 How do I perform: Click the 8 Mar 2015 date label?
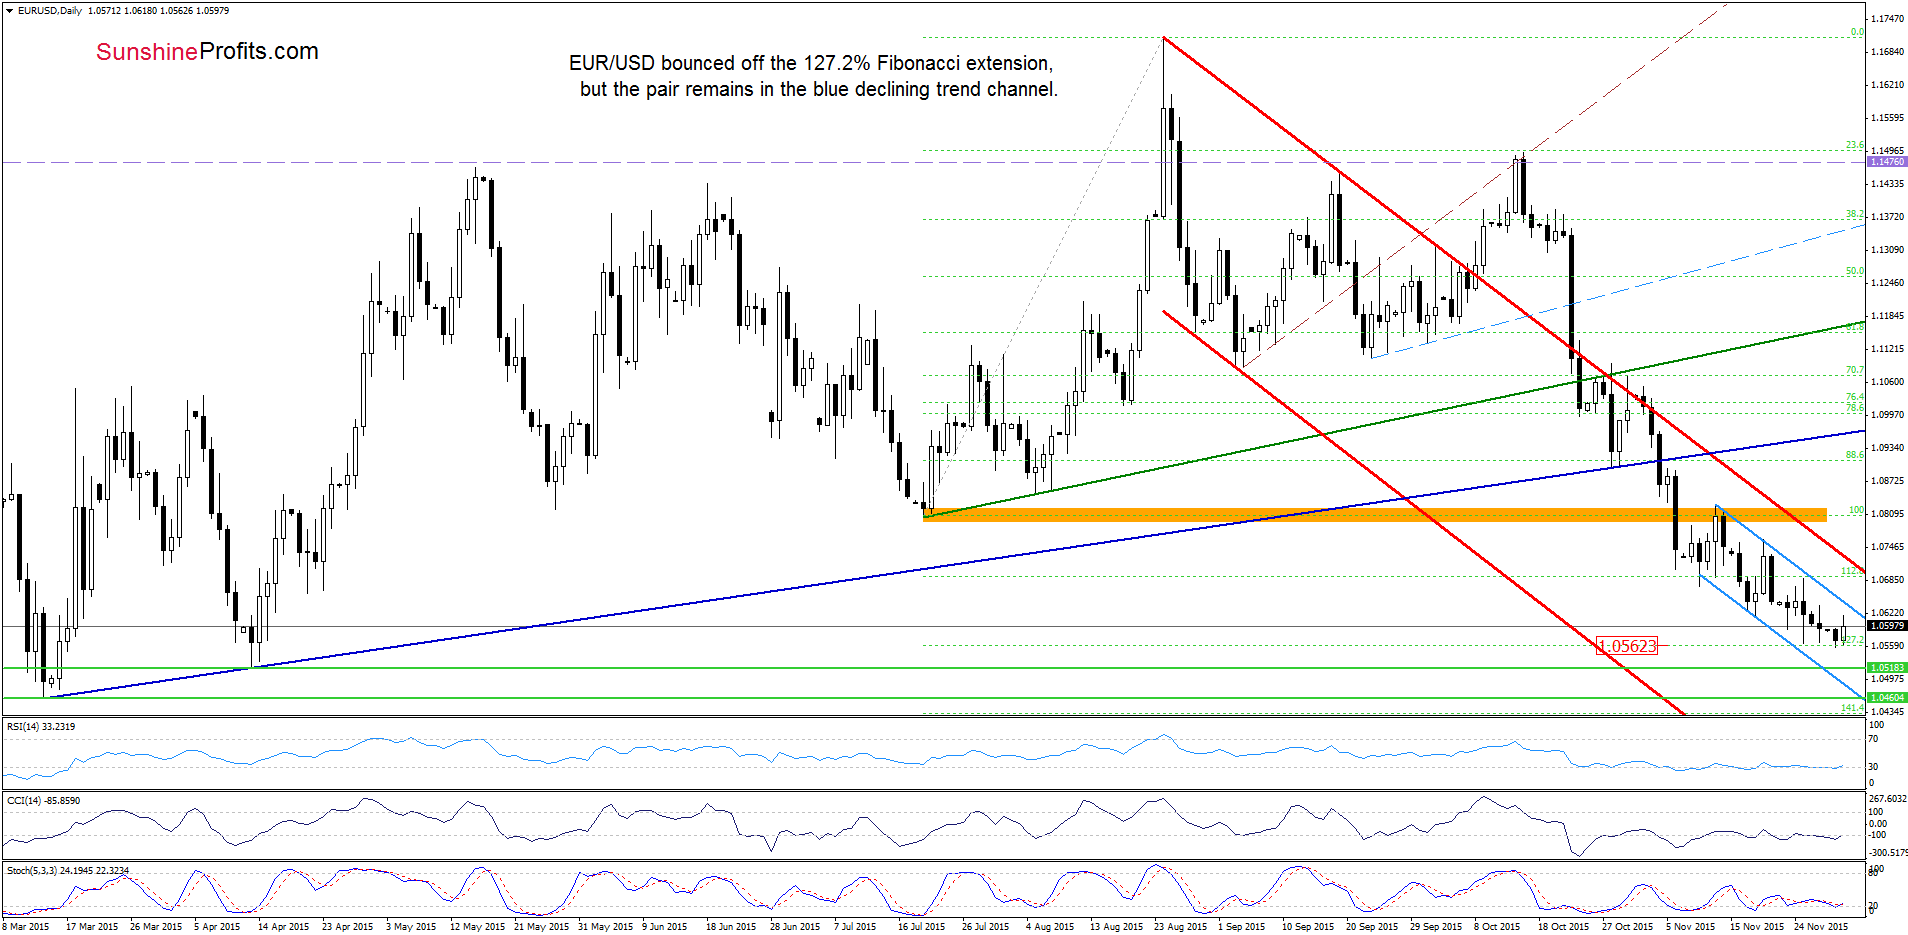pos(26,927)
